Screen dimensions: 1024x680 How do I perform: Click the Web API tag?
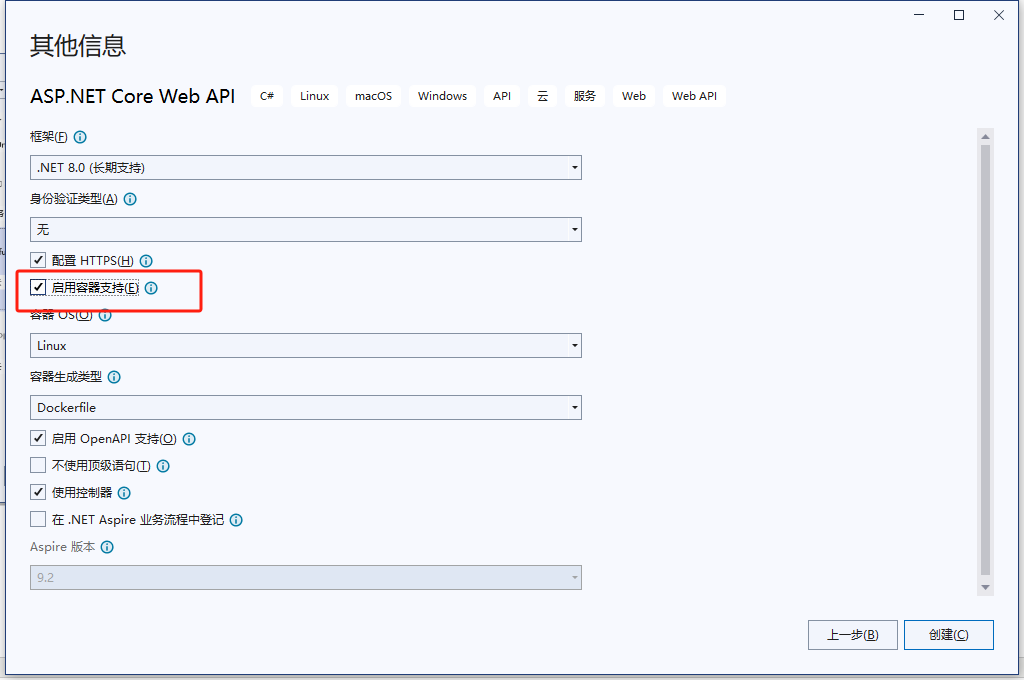[x=694, y=96]
